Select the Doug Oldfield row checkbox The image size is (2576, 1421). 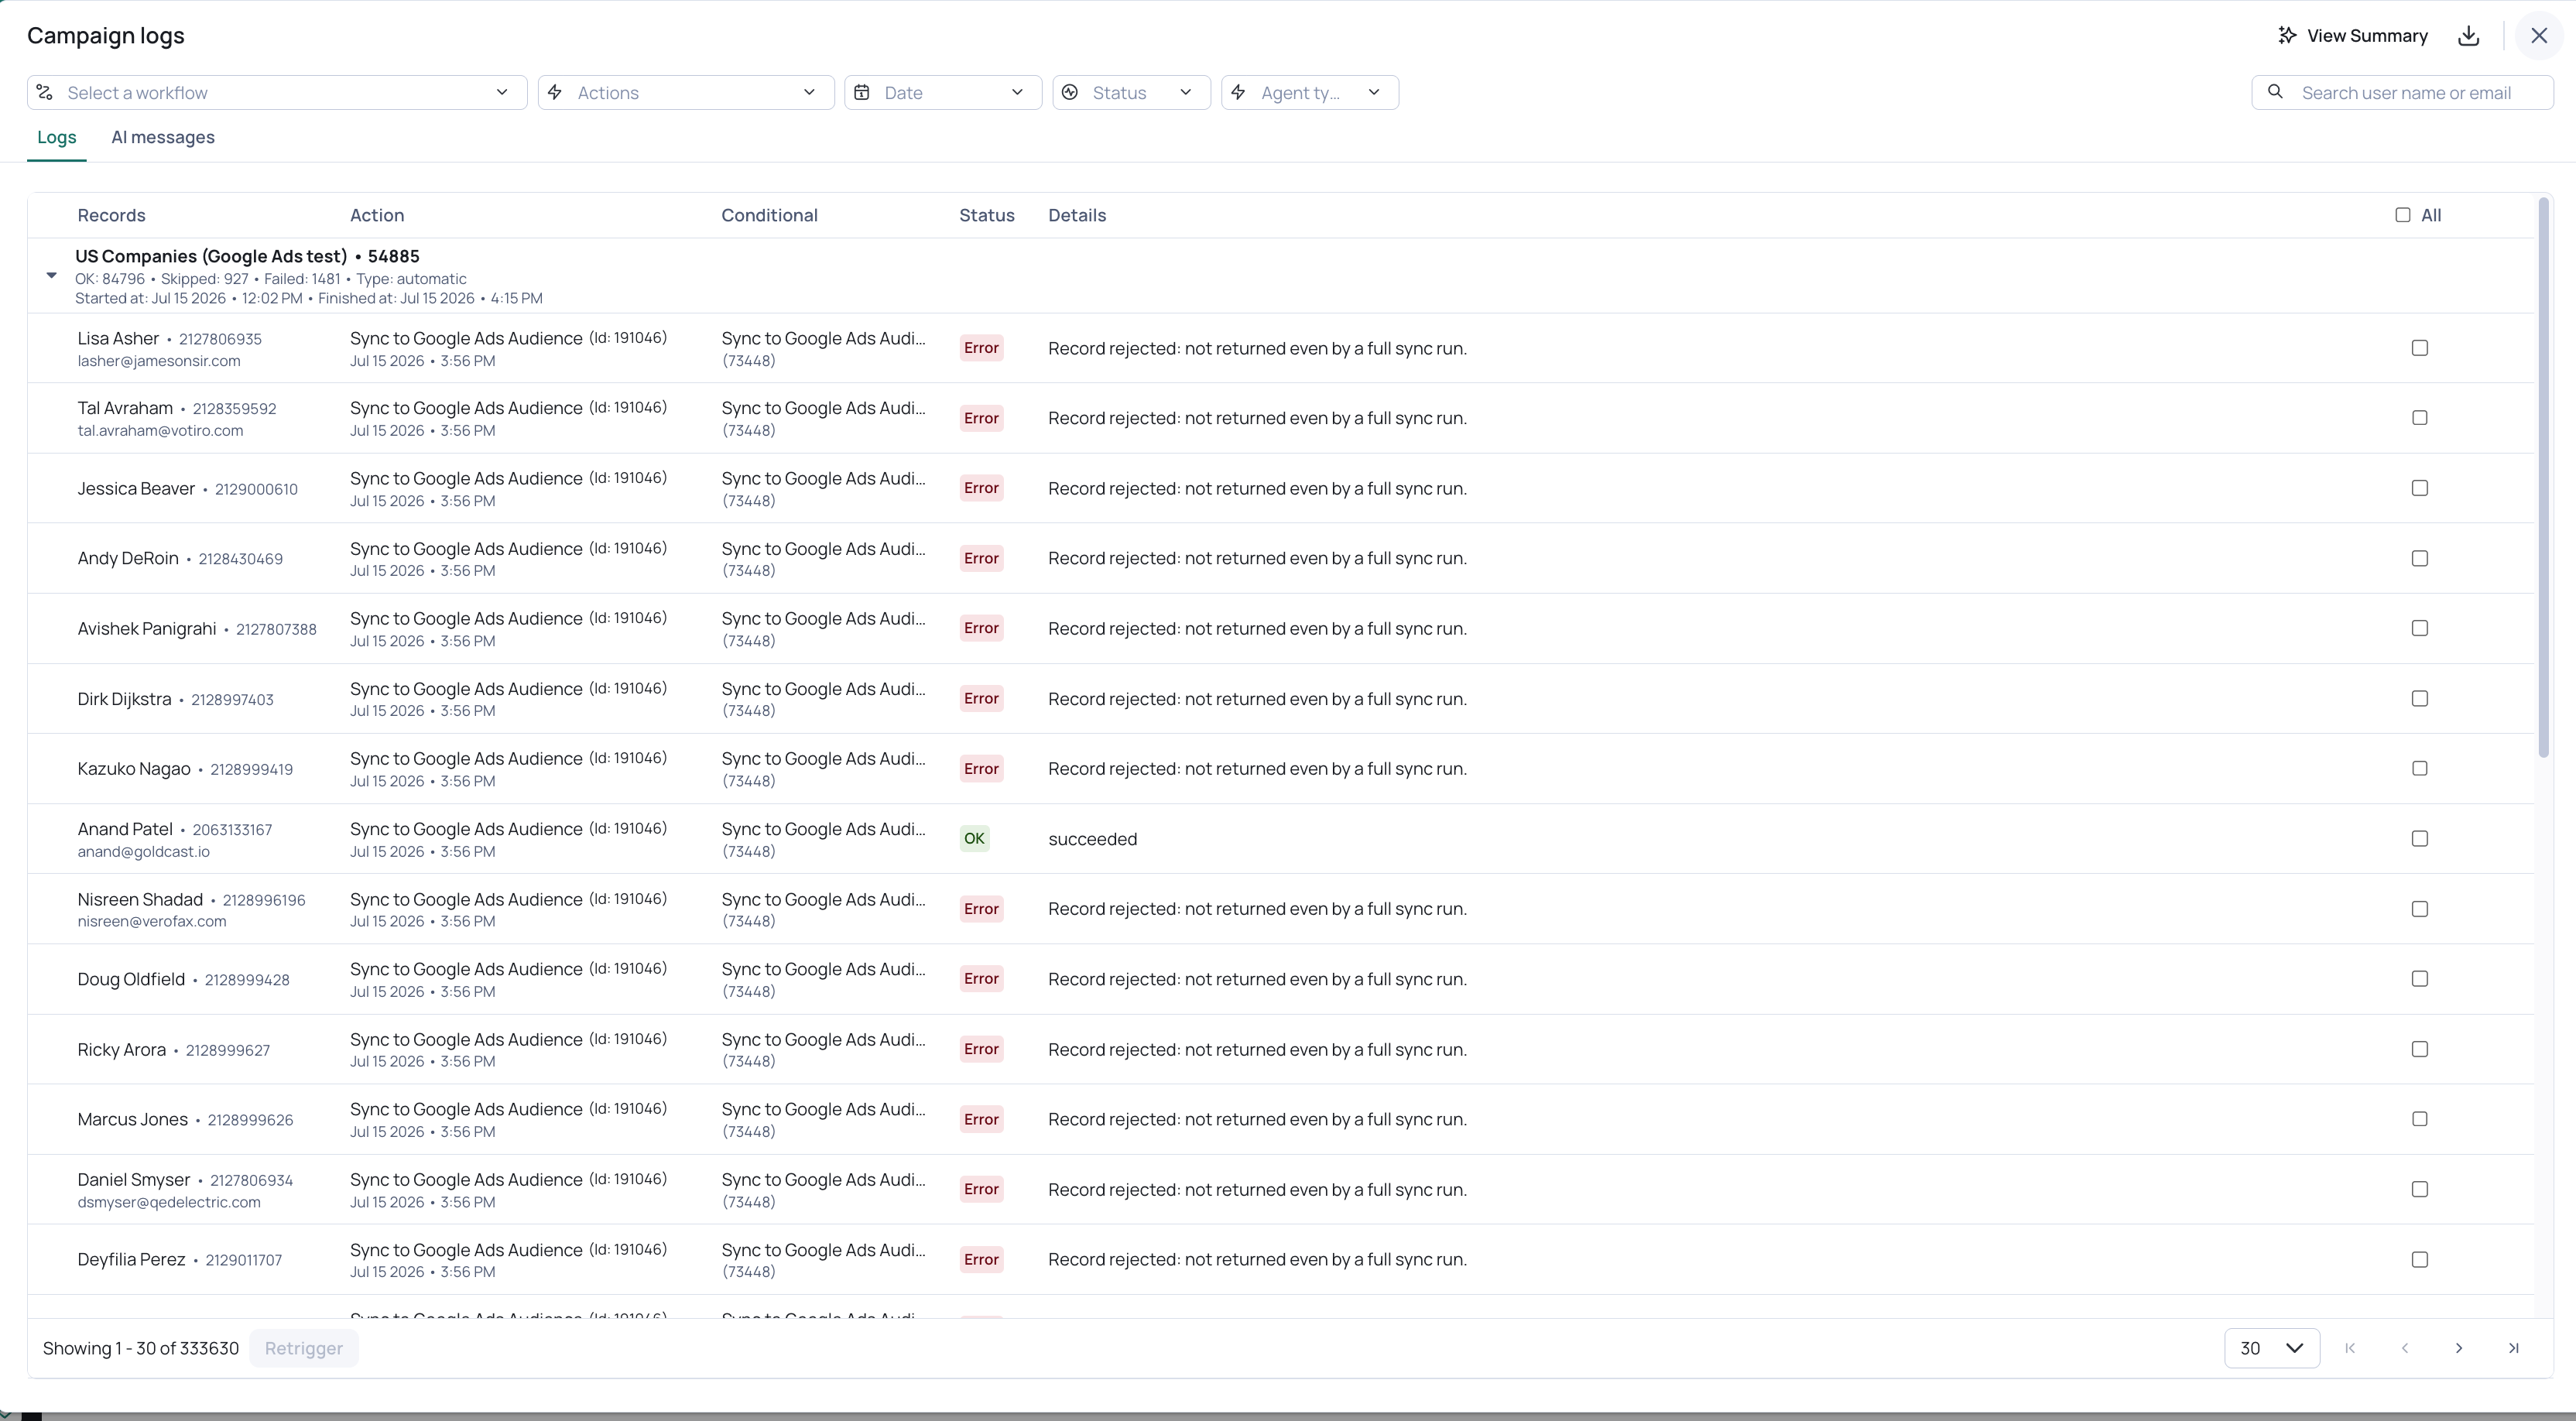point(2420,979)
